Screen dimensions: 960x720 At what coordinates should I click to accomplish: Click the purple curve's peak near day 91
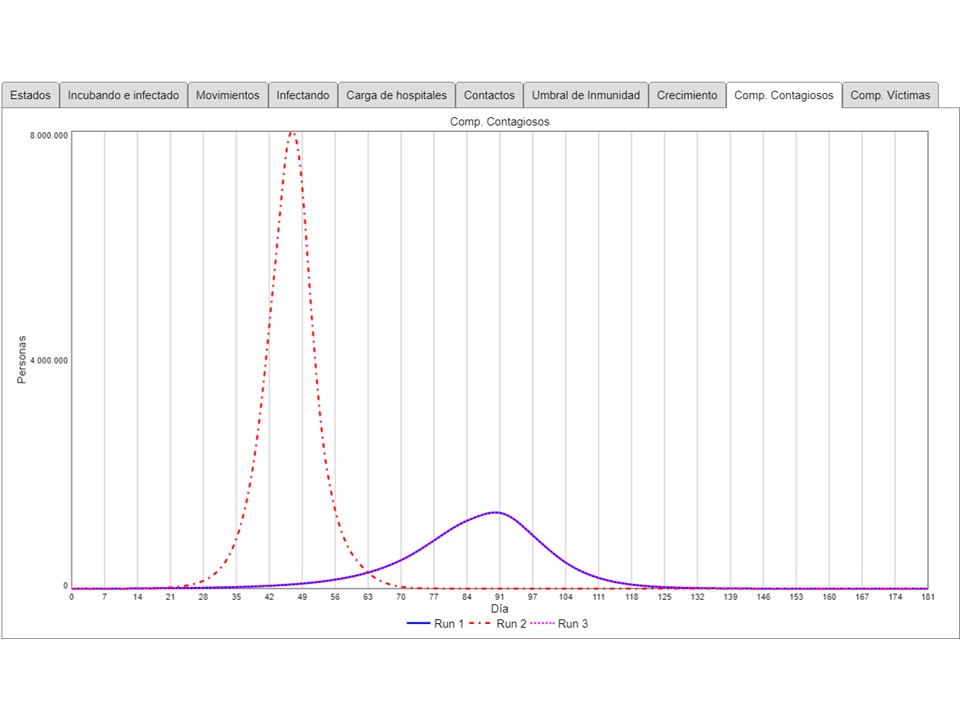[x=496, y=512]
